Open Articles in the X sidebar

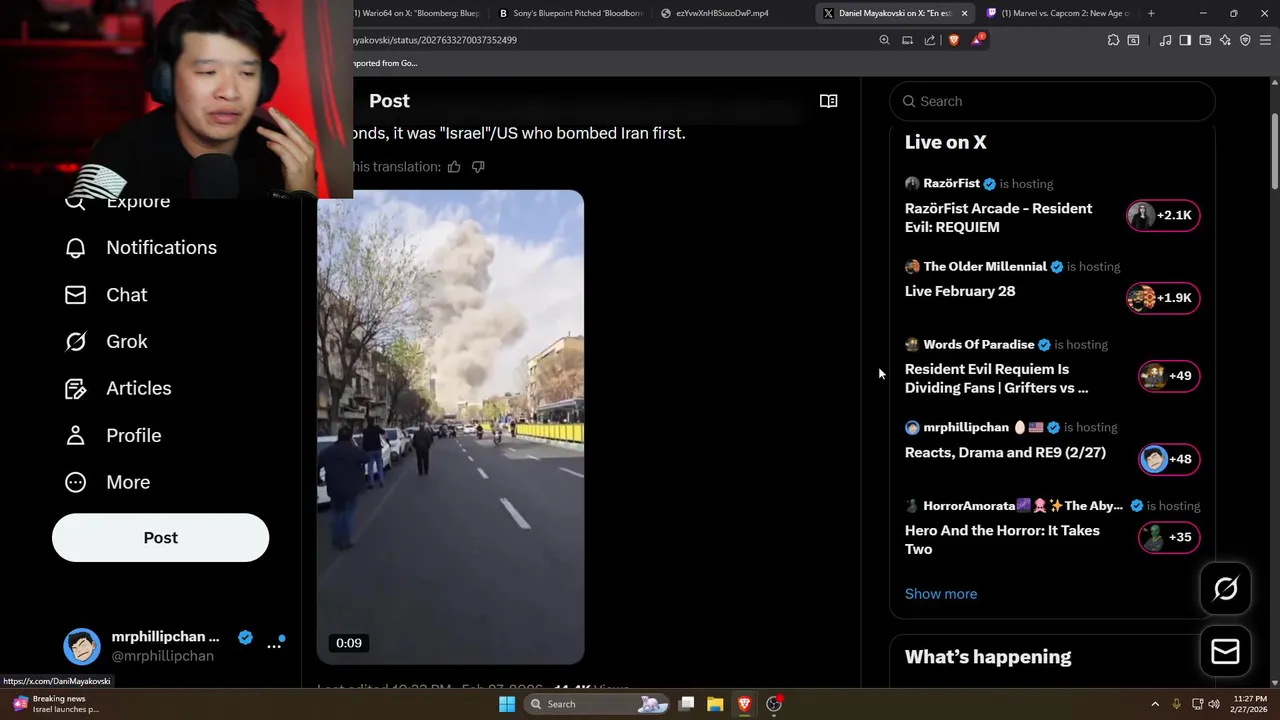tap(117, 388)
